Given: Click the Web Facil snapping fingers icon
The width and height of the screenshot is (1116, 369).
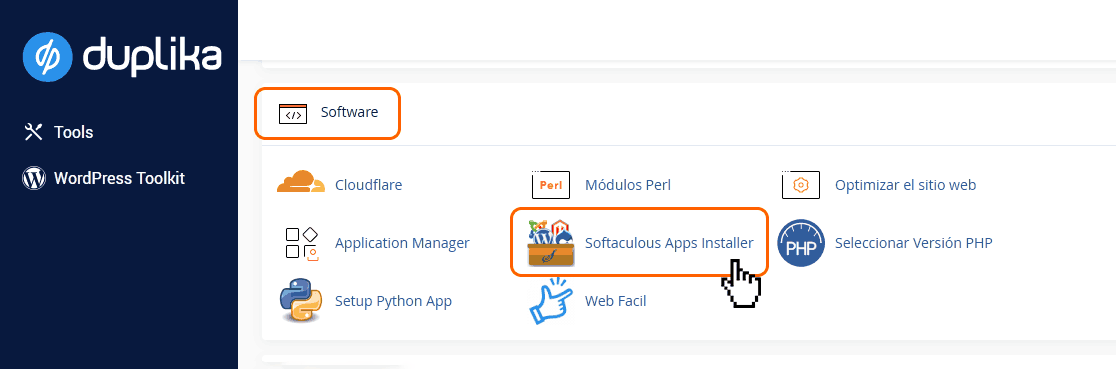Looking at the screenshot, I should (552, 301).
